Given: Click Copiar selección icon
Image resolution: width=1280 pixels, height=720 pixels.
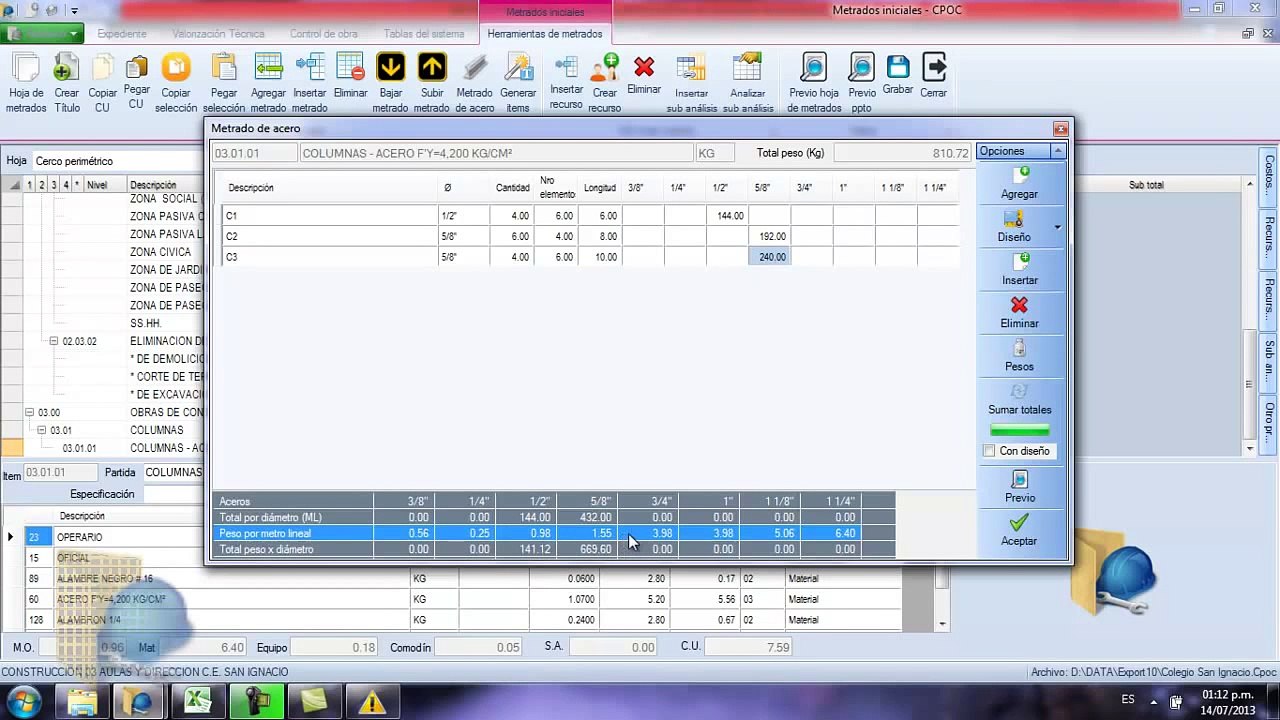Looking at the screenshot, I should [176, 69].
